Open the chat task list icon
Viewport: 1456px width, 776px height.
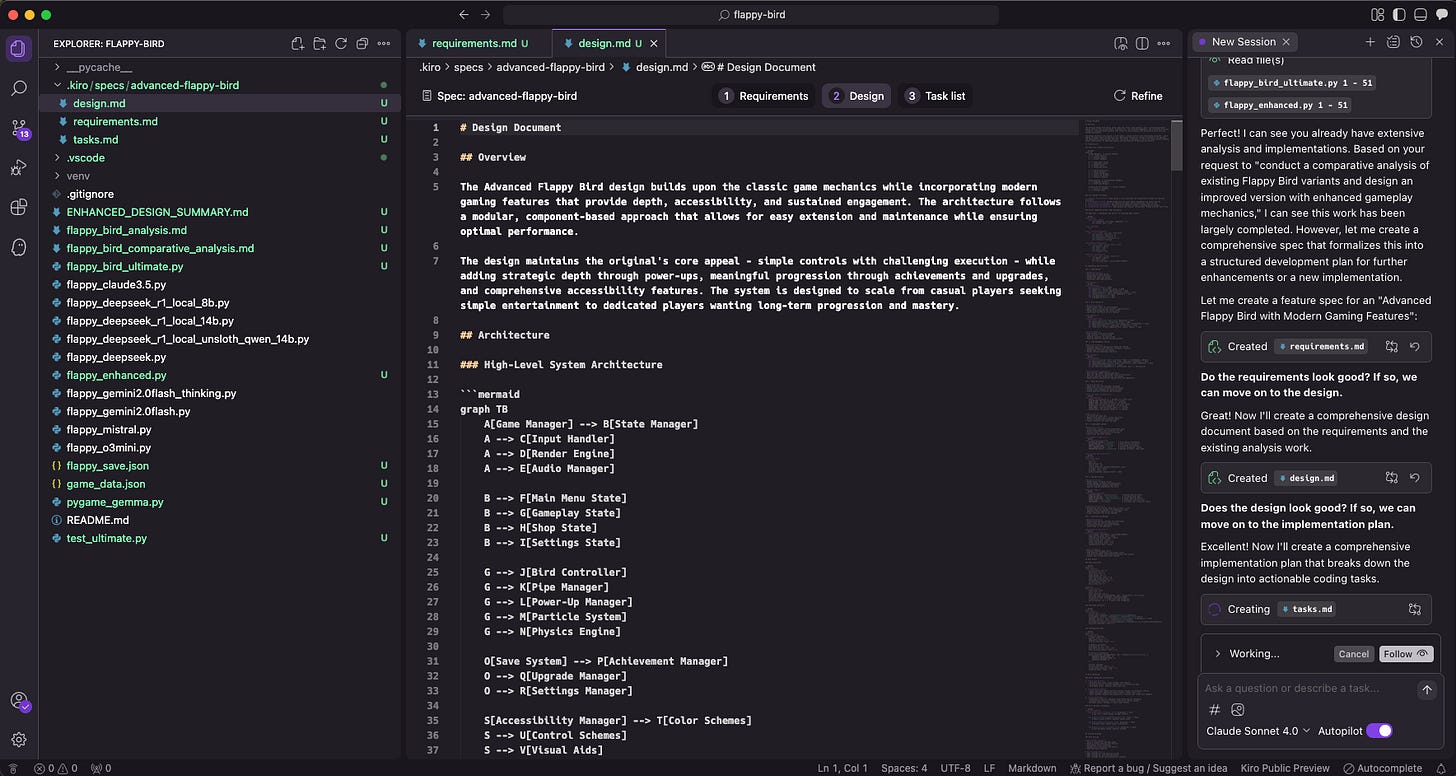tap(1393, 42)
